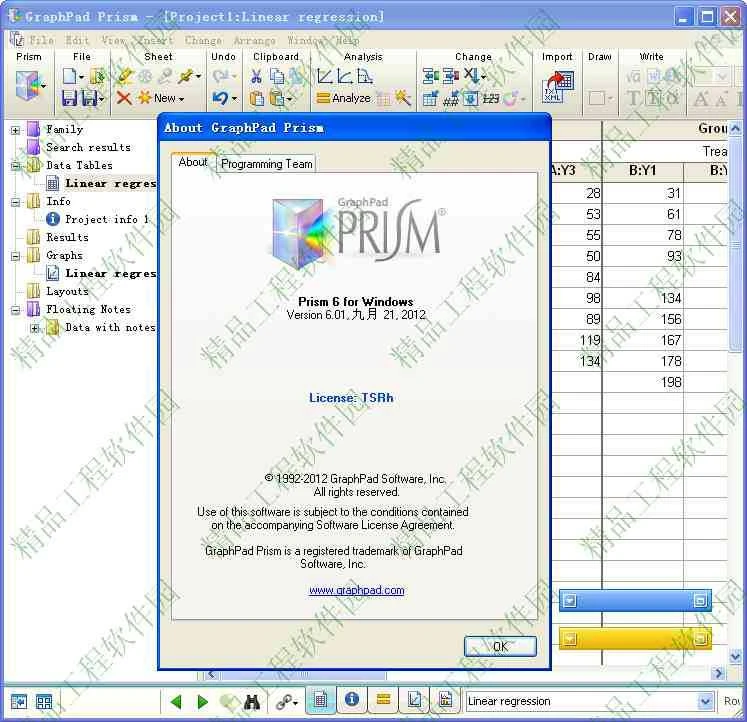Open the Linear regression sheet selector dropdown

pyautogui.click(x=706, y=702)
